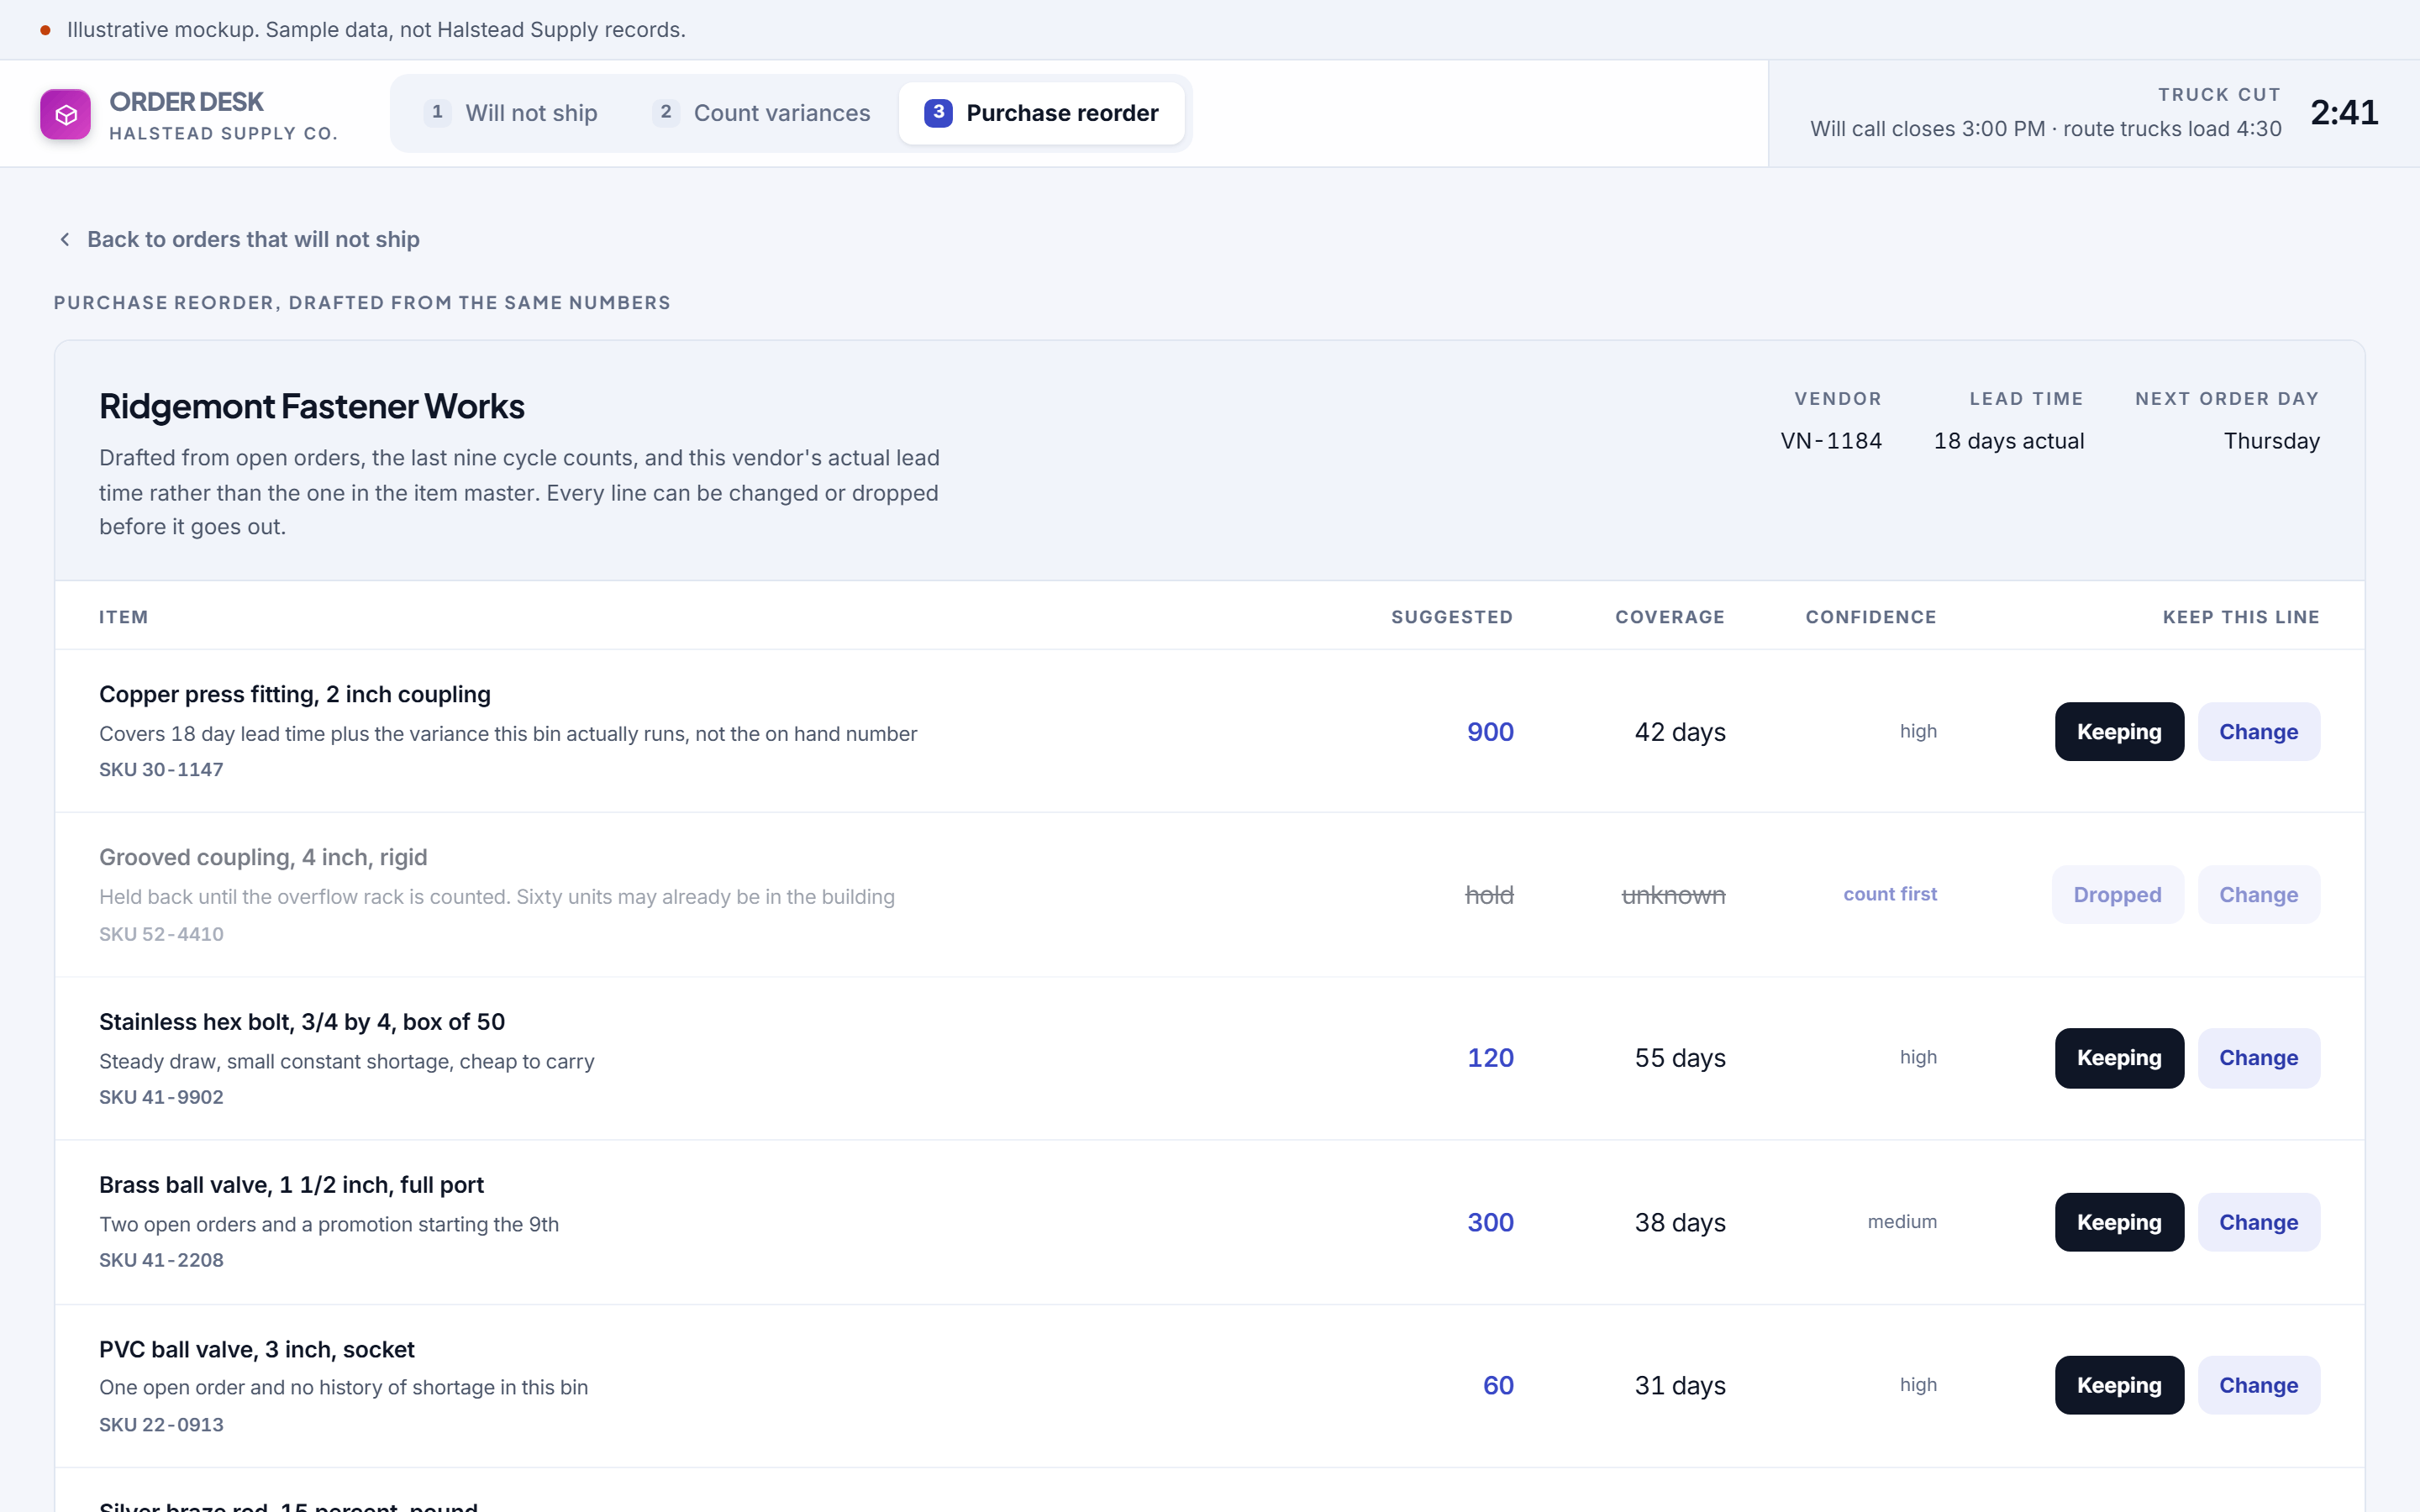Click the count first confidence label
Viewport: 2420px width, 1512px height.
(1890, 894)
